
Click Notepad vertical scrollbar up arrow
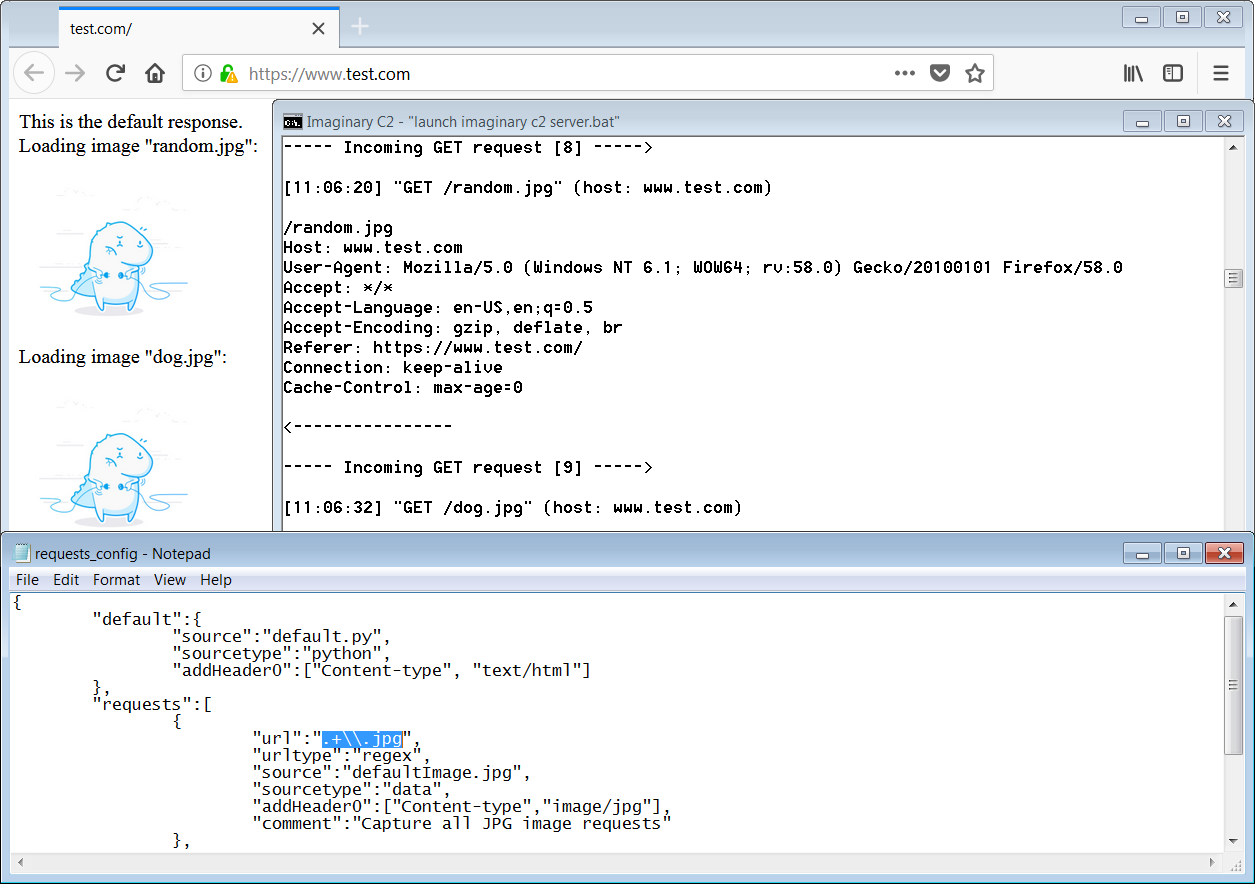[1234, 604]
